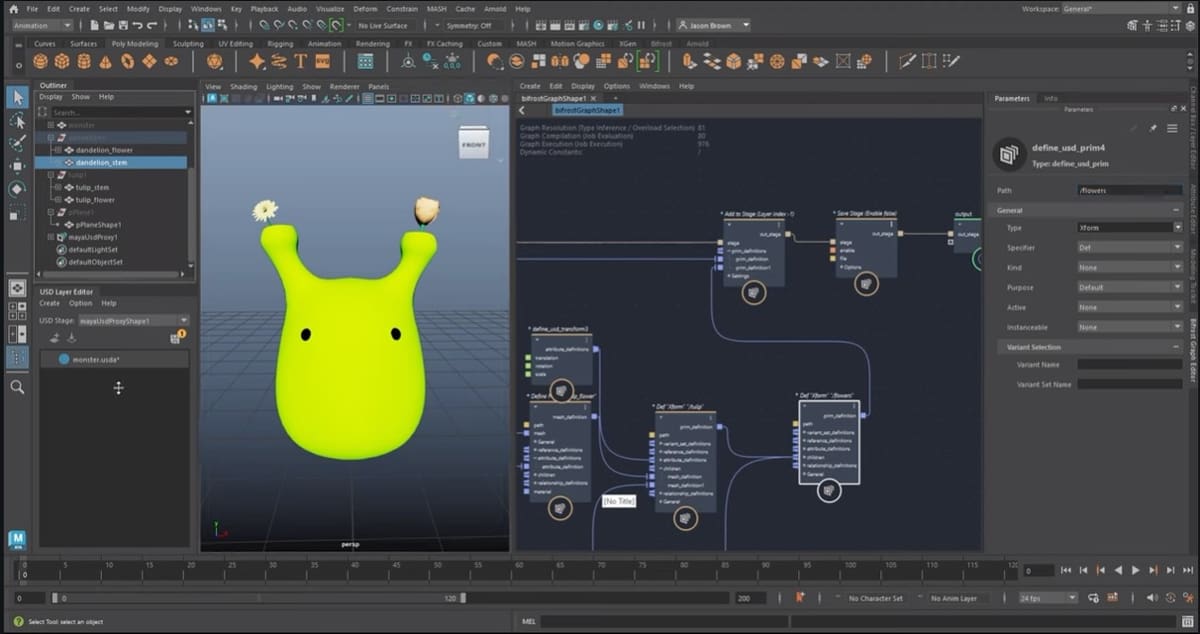Open the Deform menu

tap(365, 9)
